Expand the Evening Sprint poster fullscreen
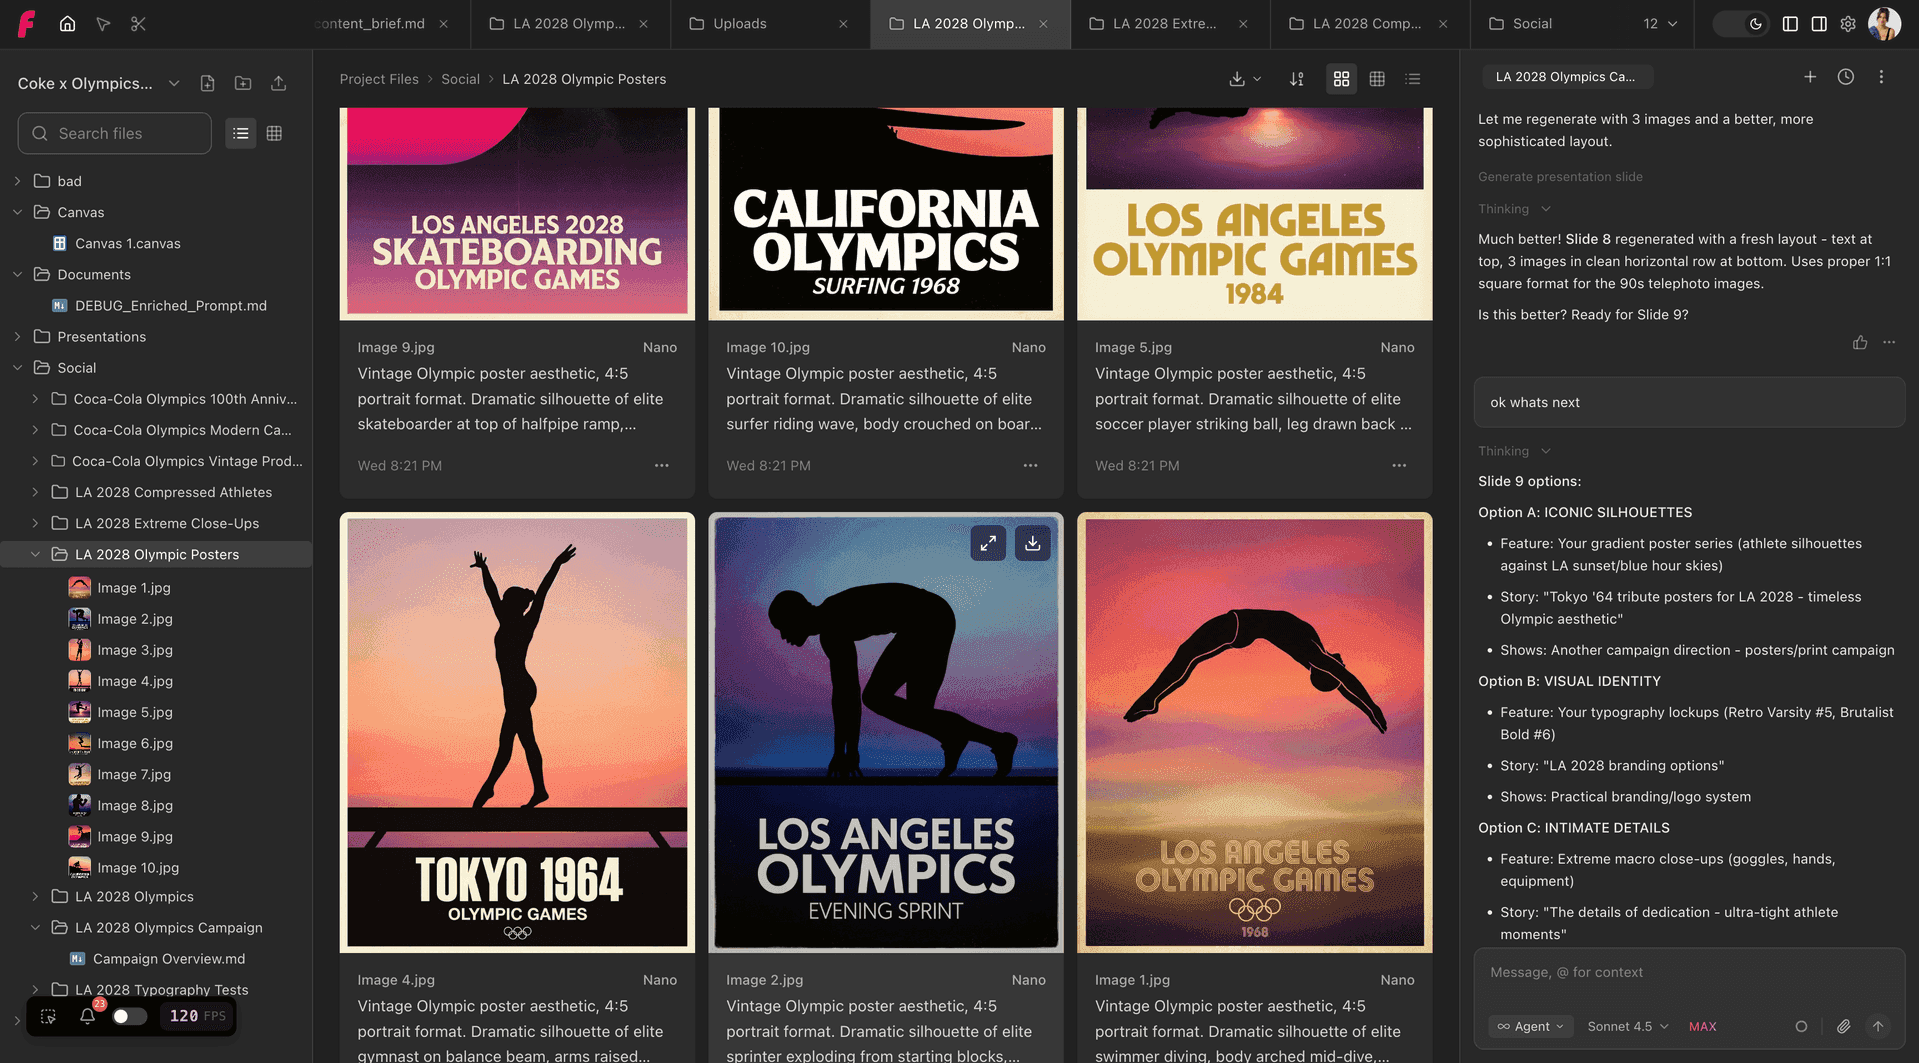 click(987, 543)
